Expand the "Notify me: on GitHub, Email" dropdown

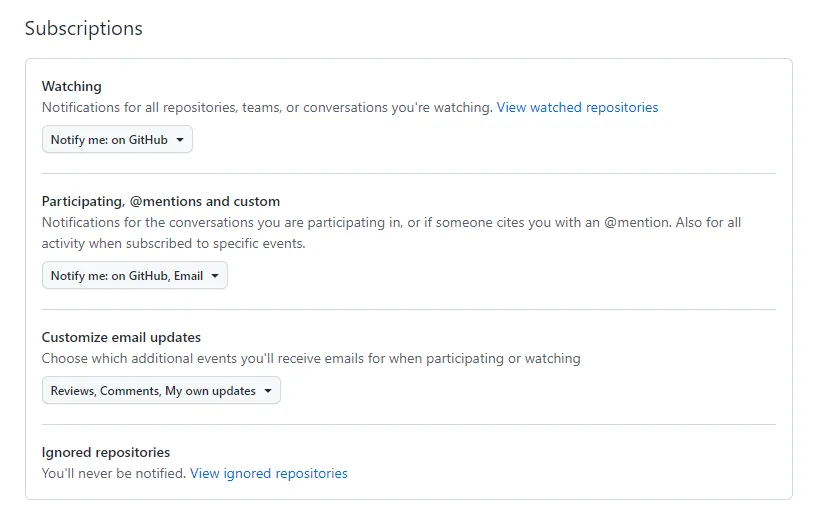134,276
